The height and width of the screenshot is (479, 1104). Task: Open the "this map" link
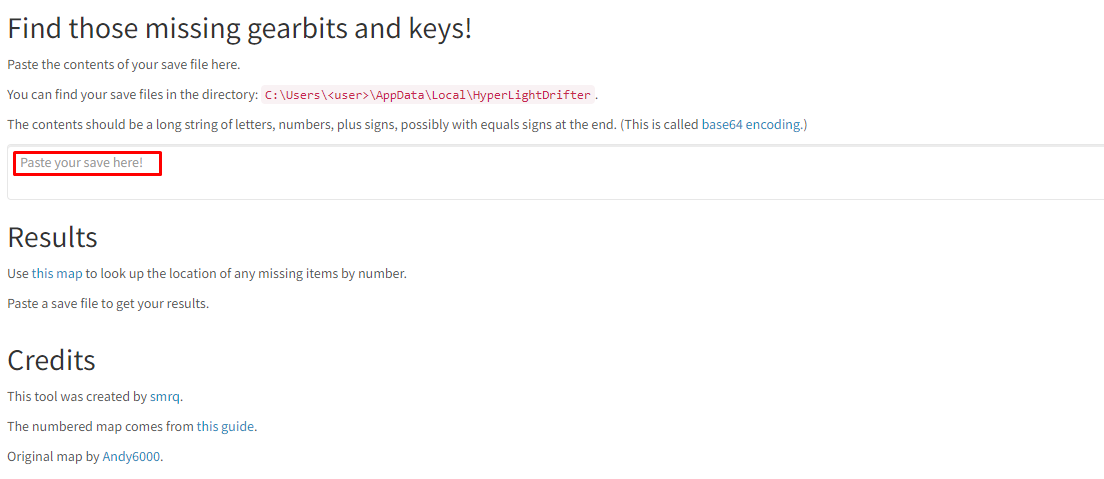pyautogui.click(x=57, y=273)
